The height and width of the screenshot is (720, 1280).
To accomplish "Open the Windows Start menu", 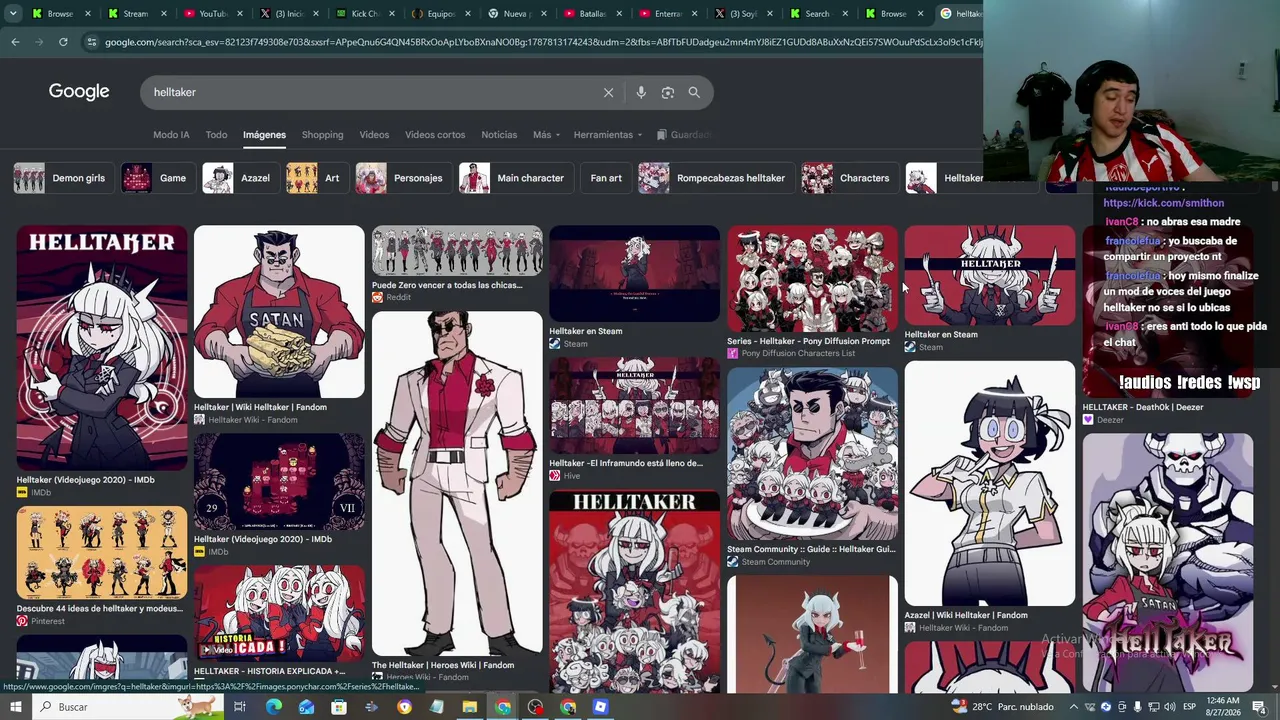I will coord(15,707).
